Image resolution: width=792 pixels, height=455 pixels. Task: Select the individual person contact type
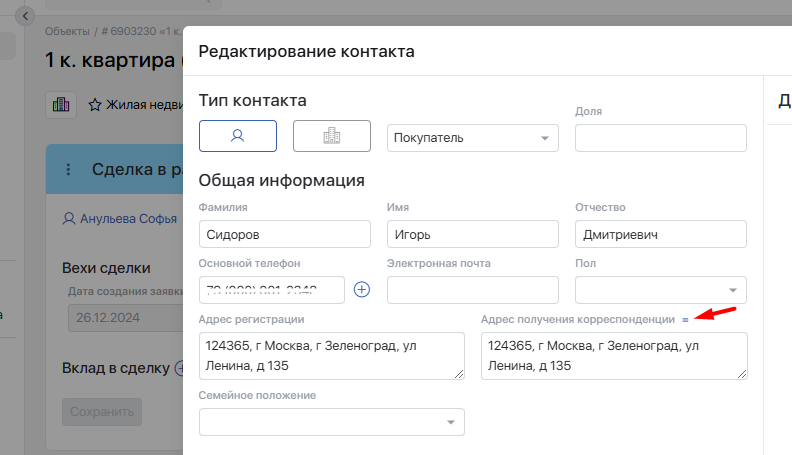click(x=238, y=136)
